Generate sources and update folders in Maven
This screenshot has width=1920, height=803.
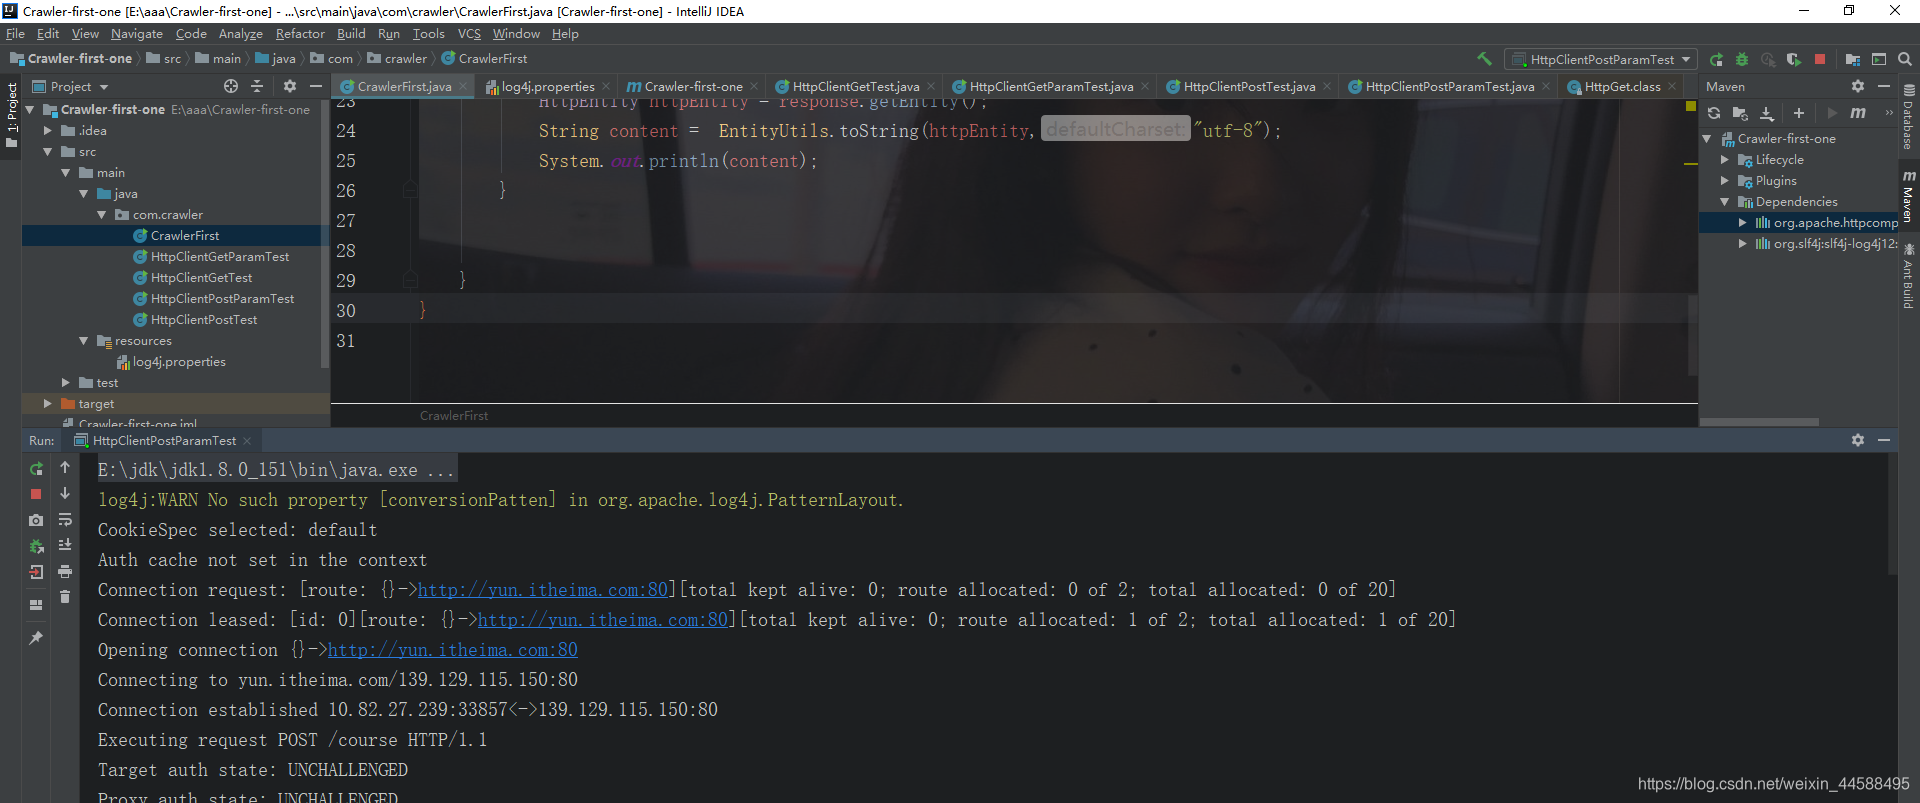1740,113
